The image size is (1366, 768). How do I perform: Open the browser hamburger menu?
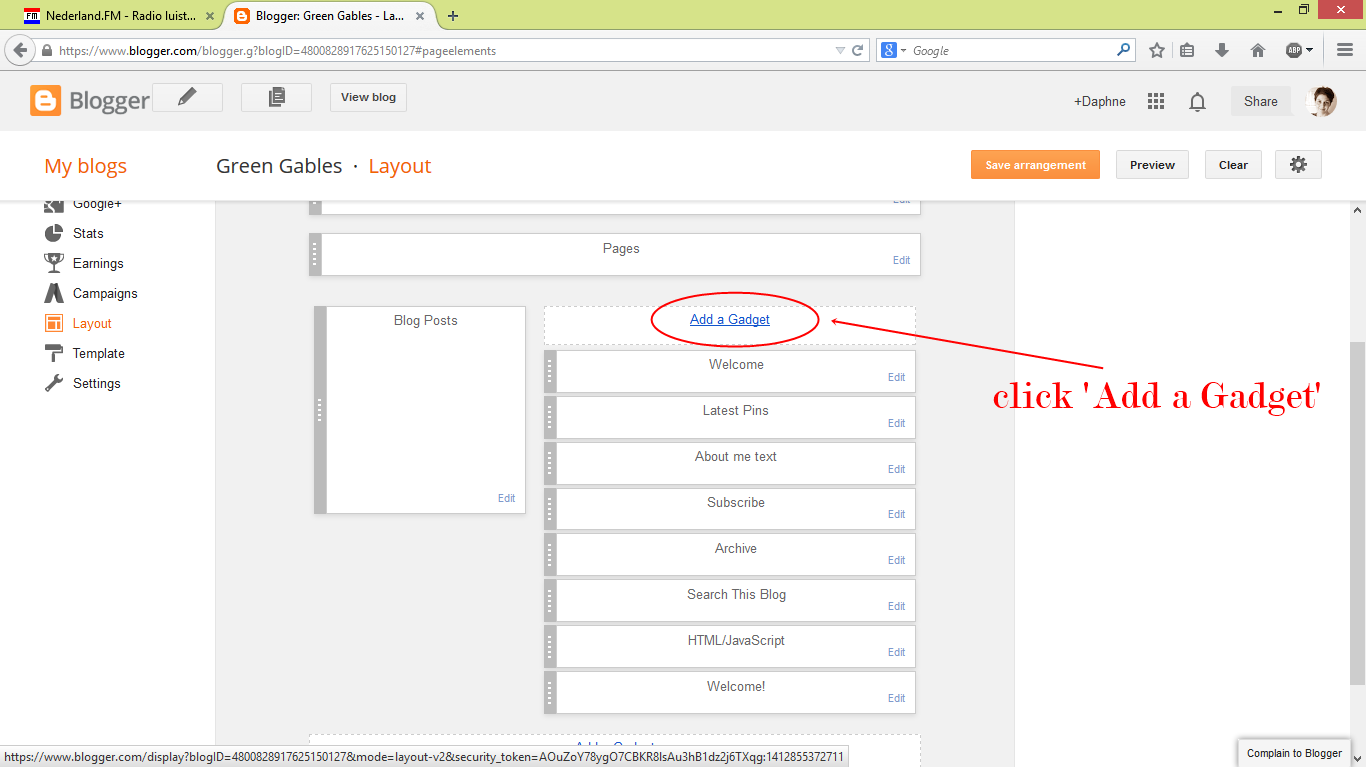pyautogui.click(x=1344, y=49)
